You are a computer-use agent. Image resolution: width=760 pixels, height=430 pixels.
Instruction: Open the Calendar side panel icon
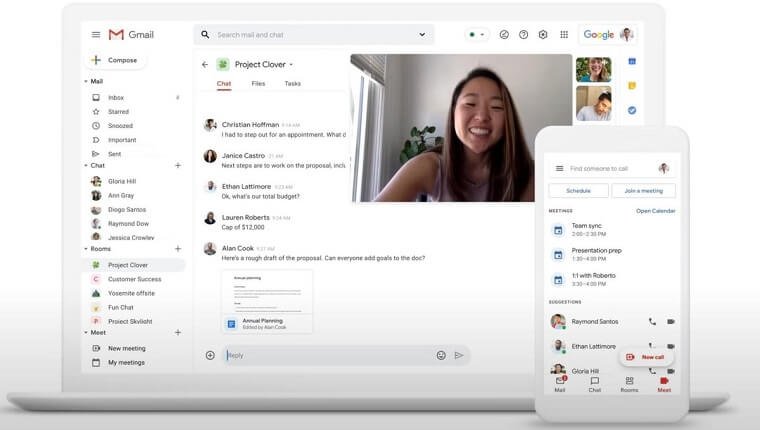point(632,61)
